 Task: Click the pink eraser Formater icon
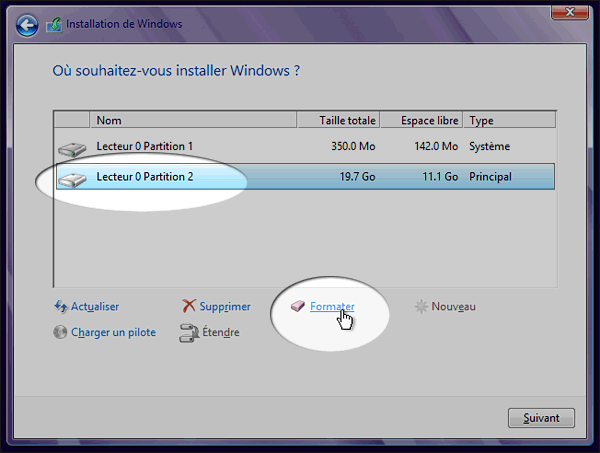297,306
